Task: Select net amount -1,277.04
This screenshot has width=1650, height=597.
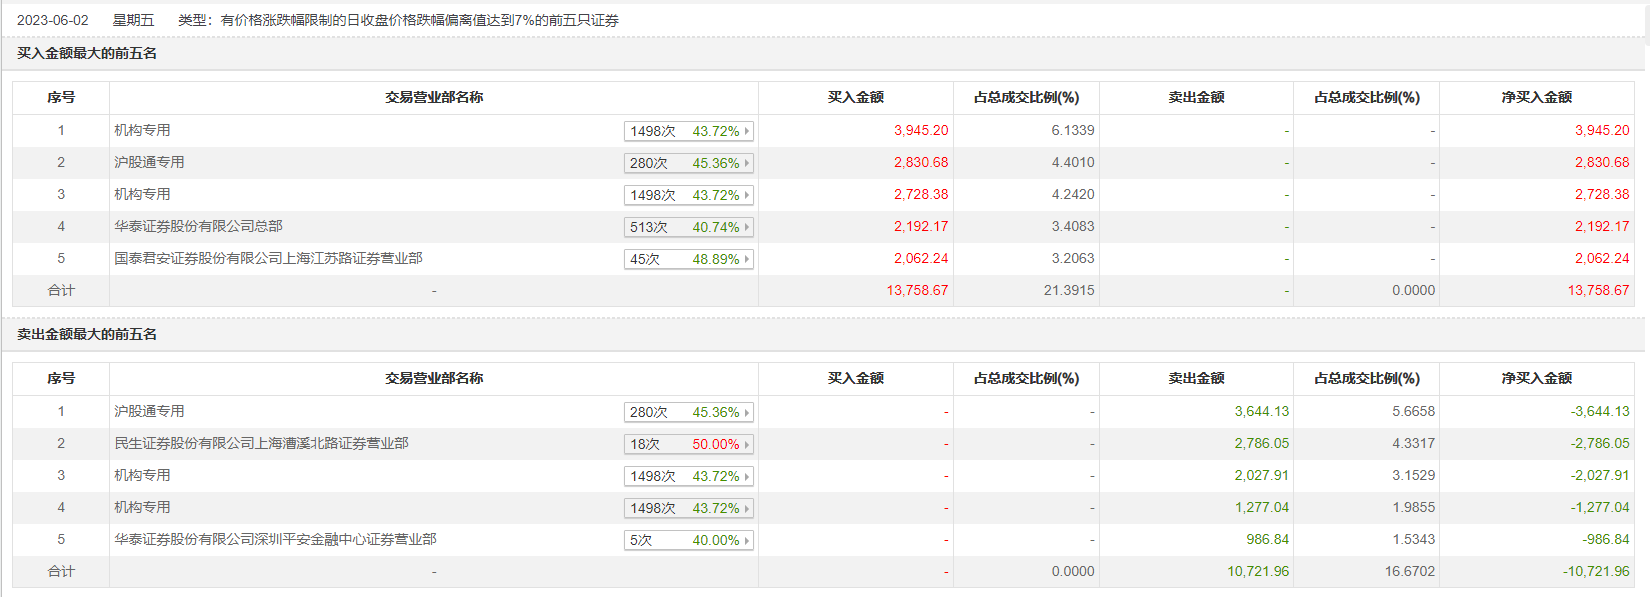Action: (1600, 507)
